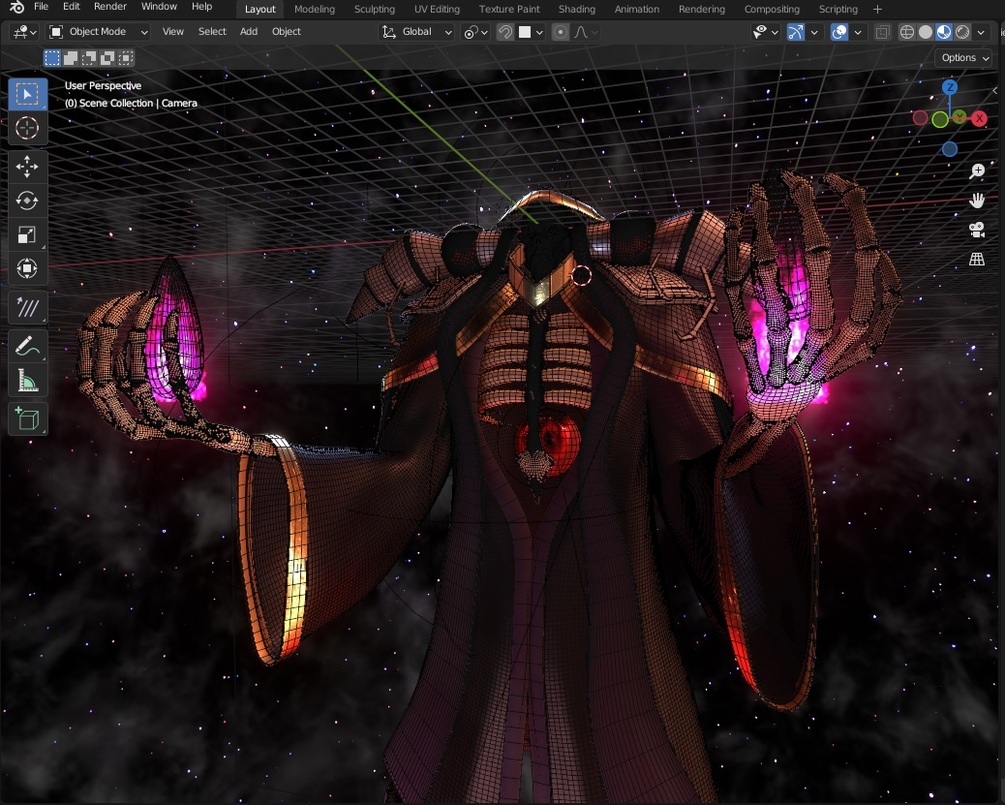
Task: Activate the Transform tool
Action: (27, 269)
